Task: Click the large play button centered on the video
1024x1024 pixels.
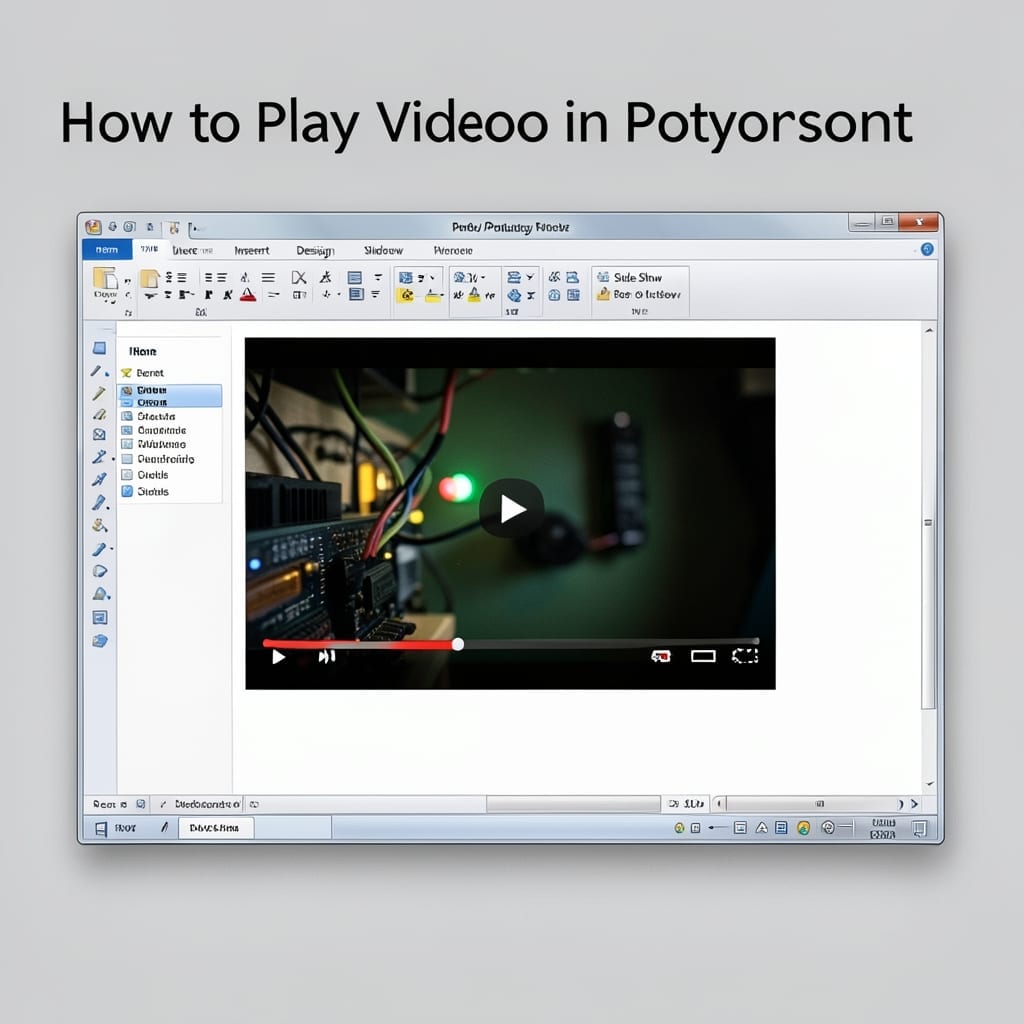Action: [511, 508]
